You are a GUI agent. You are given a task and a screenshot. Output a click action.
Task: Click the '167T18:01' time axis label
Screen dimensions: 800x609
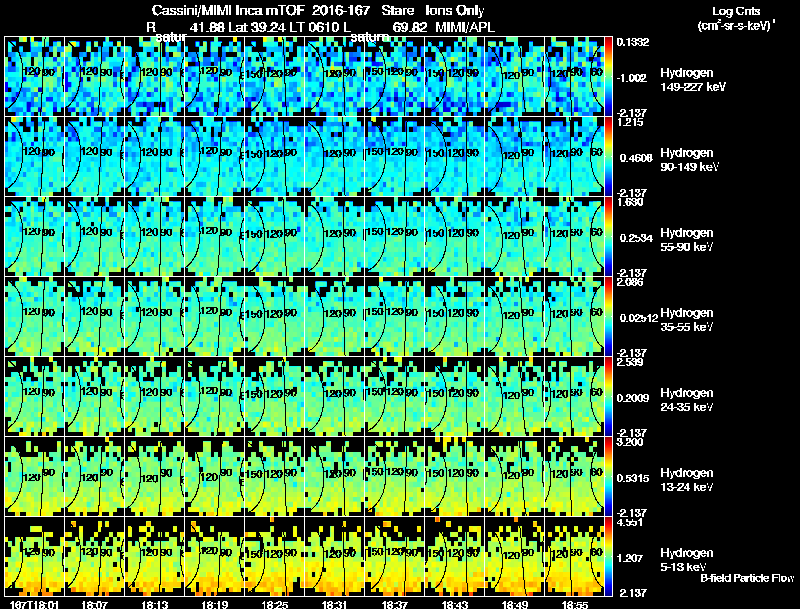point(34,605)
